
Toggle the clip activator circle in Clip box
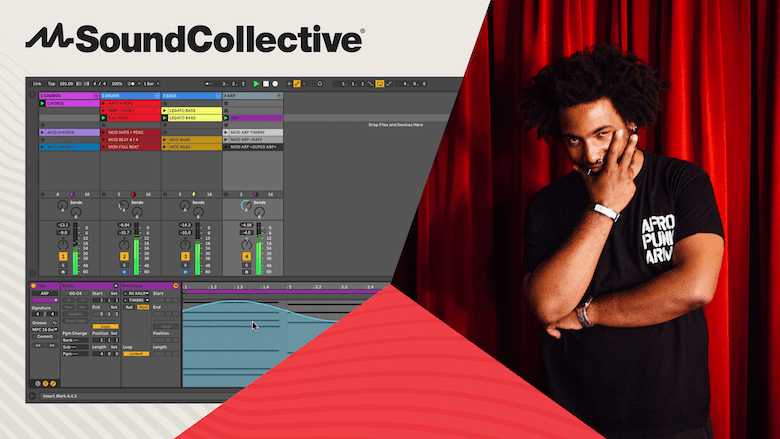[x=33, y=286]
